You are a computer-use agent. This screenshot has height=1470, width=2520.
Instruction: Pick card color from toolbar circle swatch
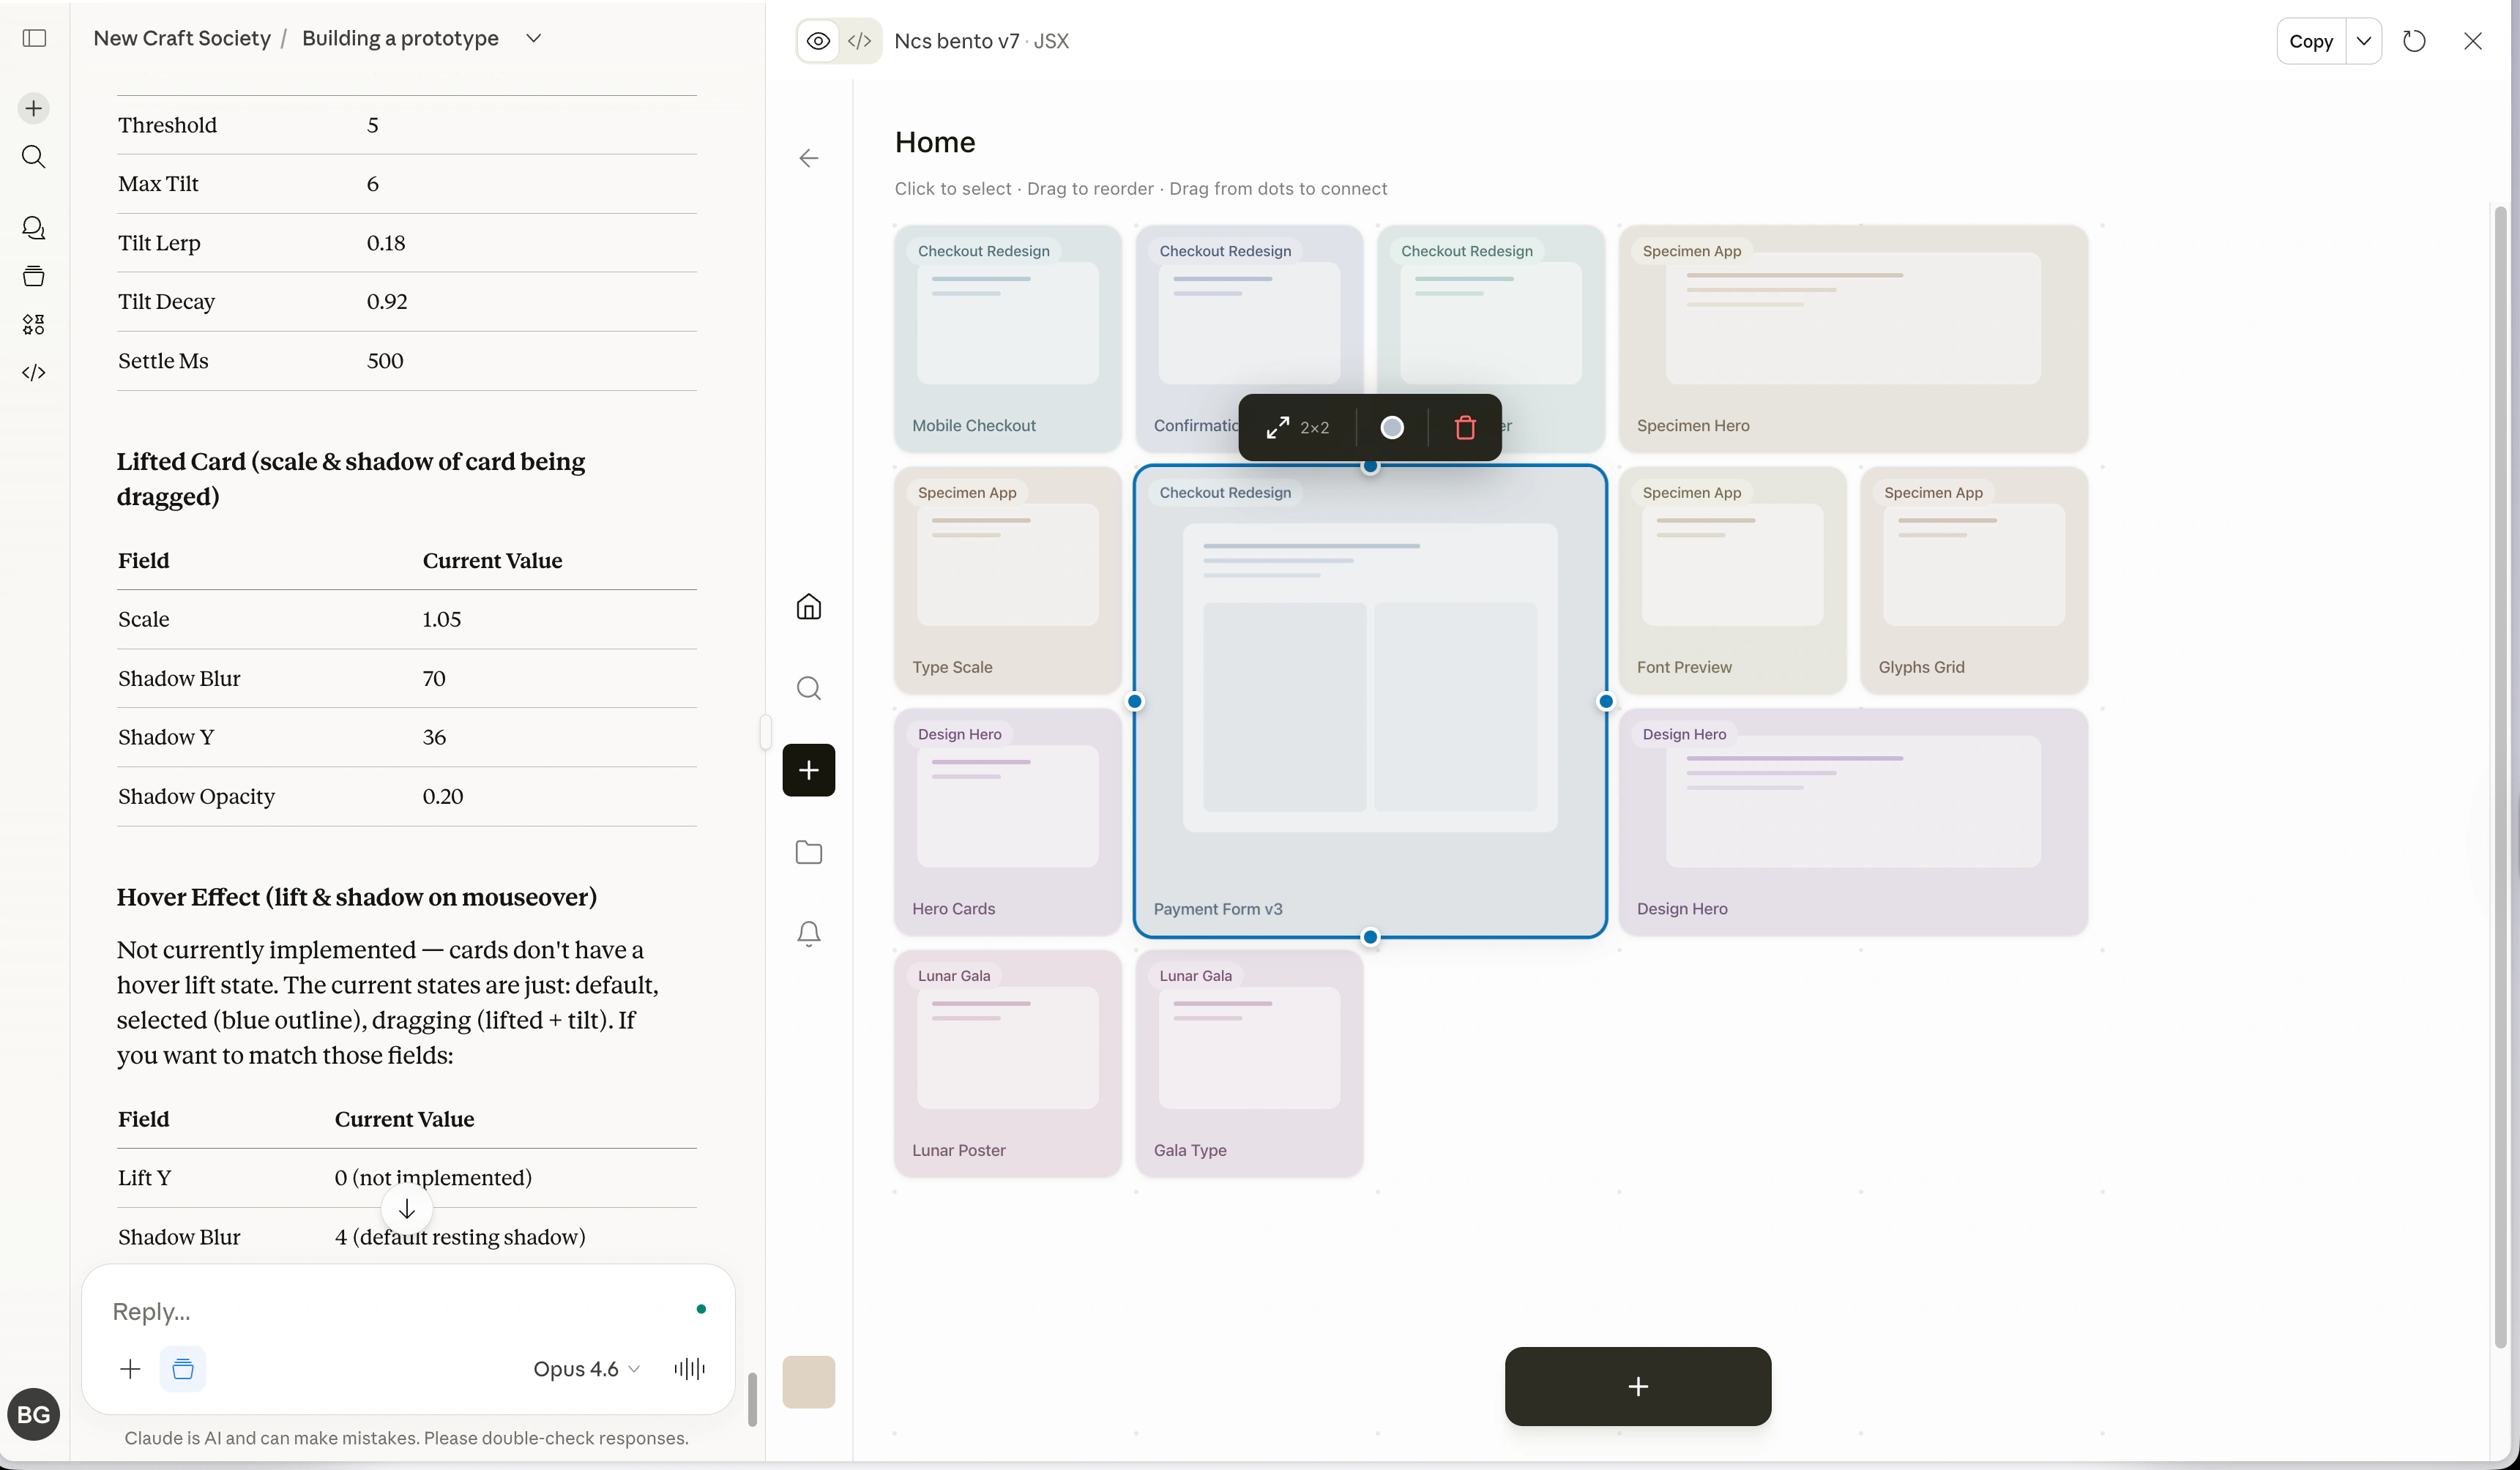pyautogui.click(x=1392, y=428)
